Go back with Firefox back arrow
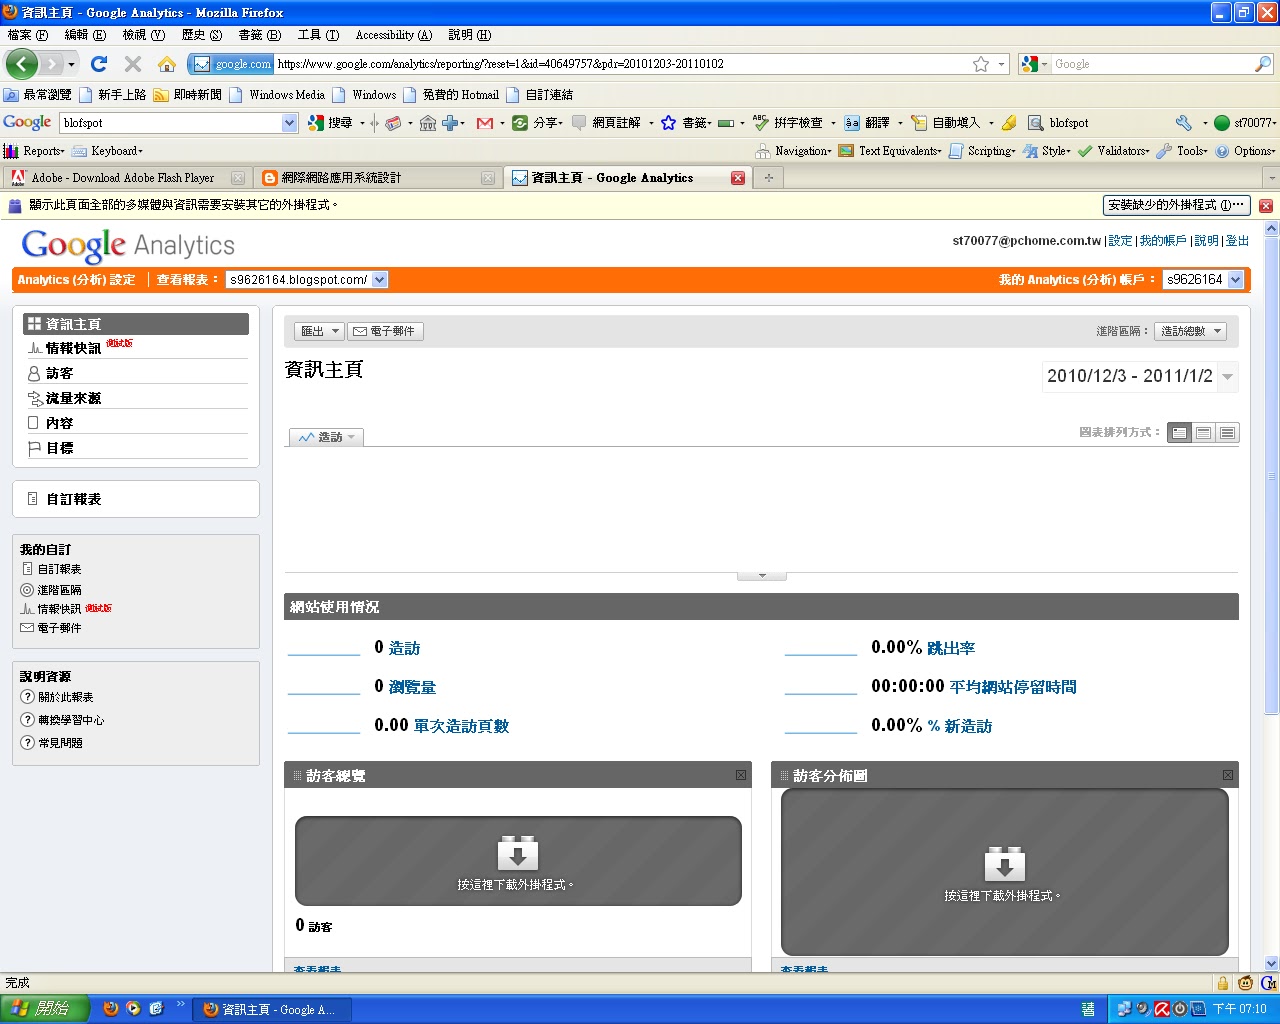The height and width of the screenshot is (1024, 1280). click(21, 64)
